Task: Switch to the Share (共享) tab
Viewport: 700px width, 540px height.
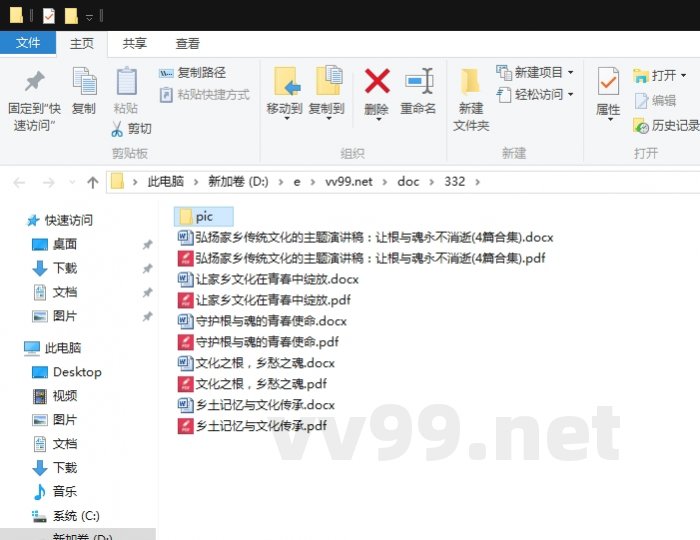Action: (134, 44)
